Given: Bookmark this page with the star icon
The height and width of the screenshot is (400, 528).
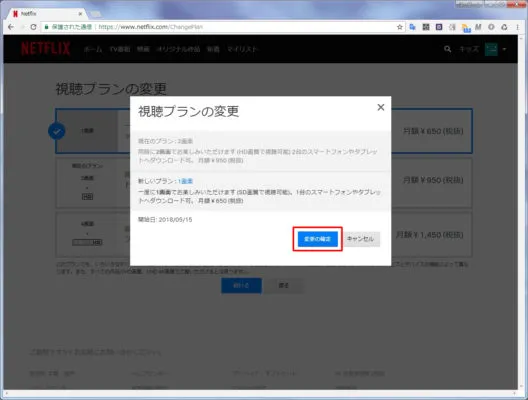Looking at the screenshot, I should pos(400,27).
